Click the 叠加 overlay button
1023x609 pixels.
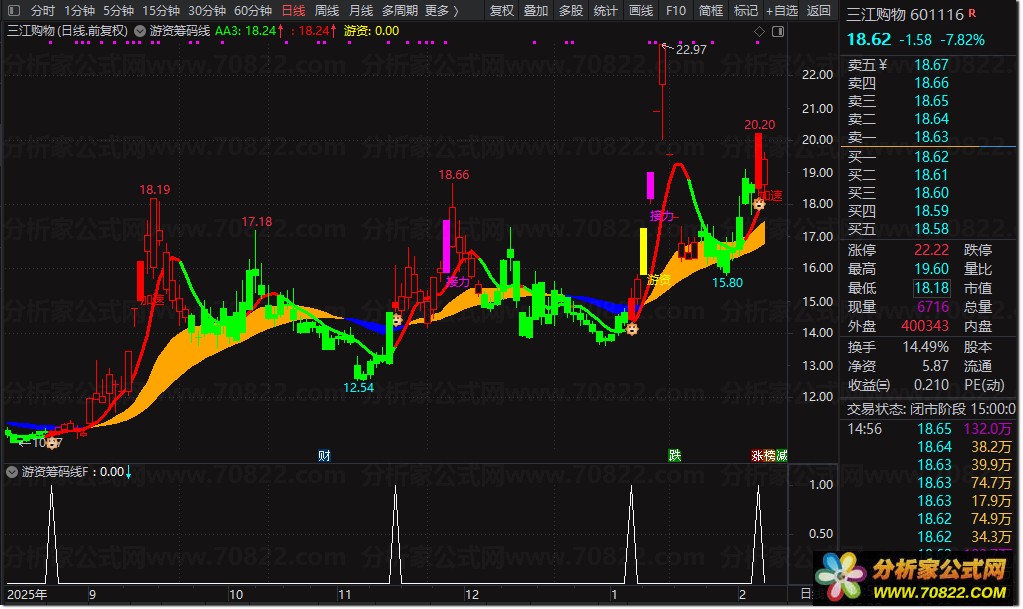coord(536,10)
